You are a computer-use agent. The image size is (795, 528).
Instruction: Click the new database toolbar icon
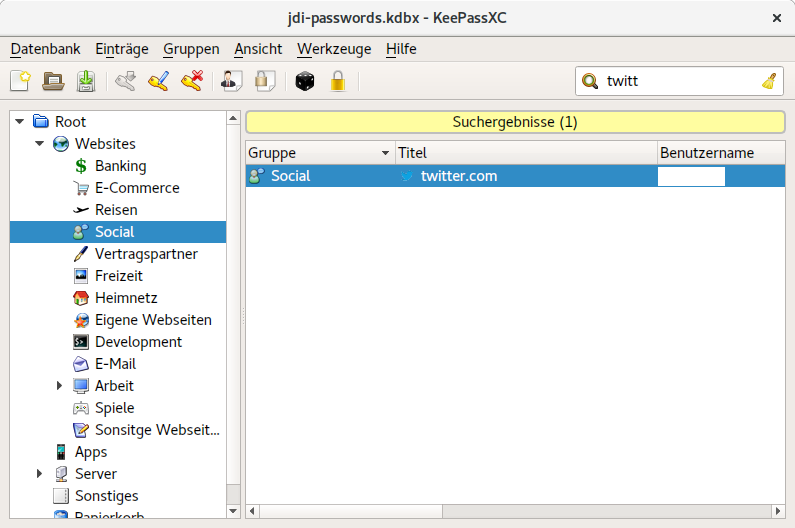tap(20, 81)
